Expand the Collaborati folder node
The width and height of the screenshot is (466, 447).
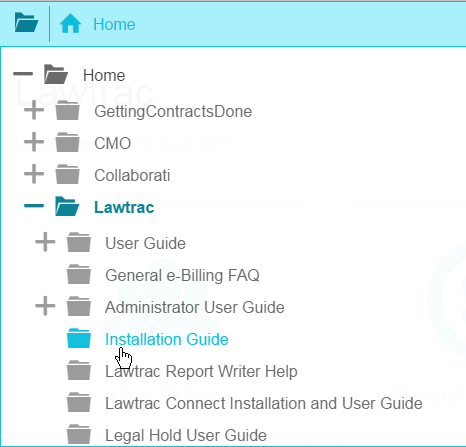pos(34,174)
